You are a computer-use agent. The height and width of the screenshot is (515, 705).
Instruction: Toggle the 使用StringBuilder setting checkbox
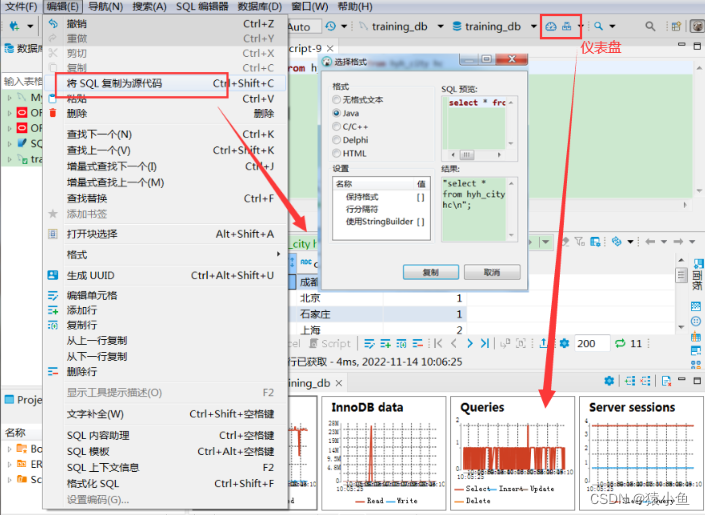pyautogui.click(x=420, y=222)
